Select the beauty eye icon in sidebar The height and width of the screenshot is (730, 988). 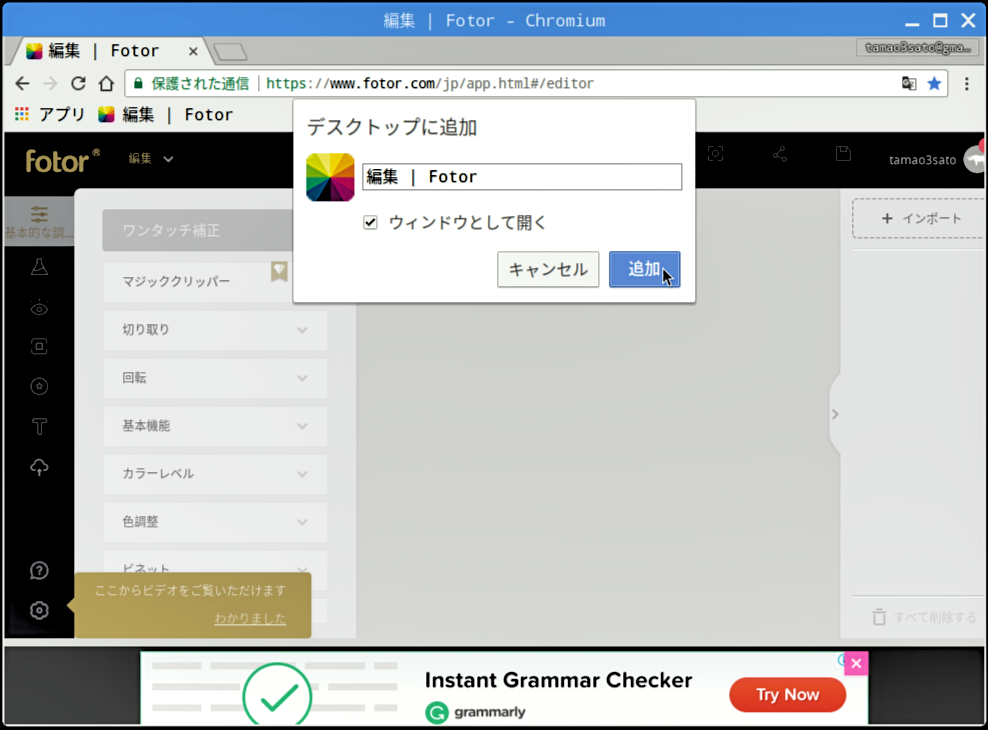[x=39, y=308]
